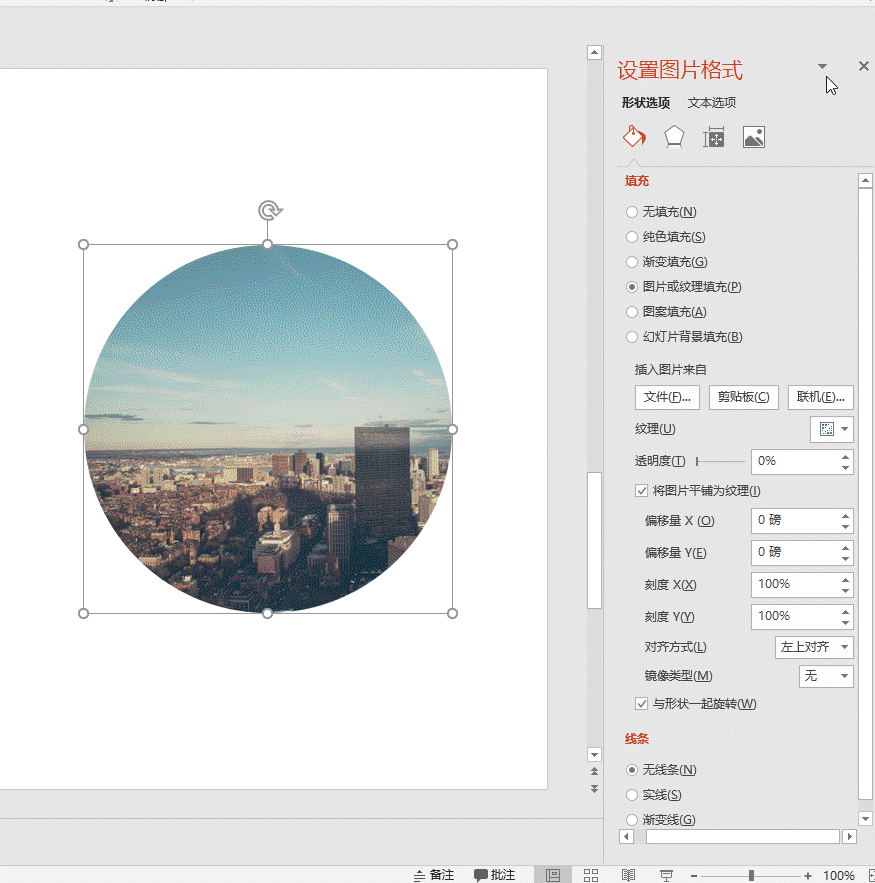Switch to 文本选项 tab
Viewport: 875px width, 883px height.
click(712, 102)
